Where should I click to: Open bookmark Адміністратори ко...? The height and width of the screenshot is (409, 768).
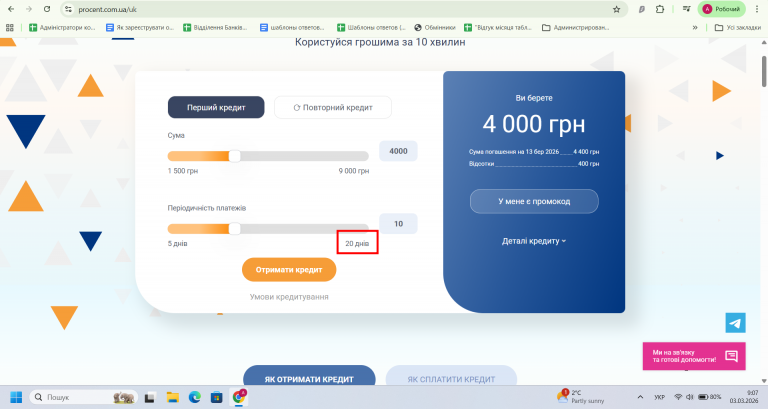pos(62,27)
